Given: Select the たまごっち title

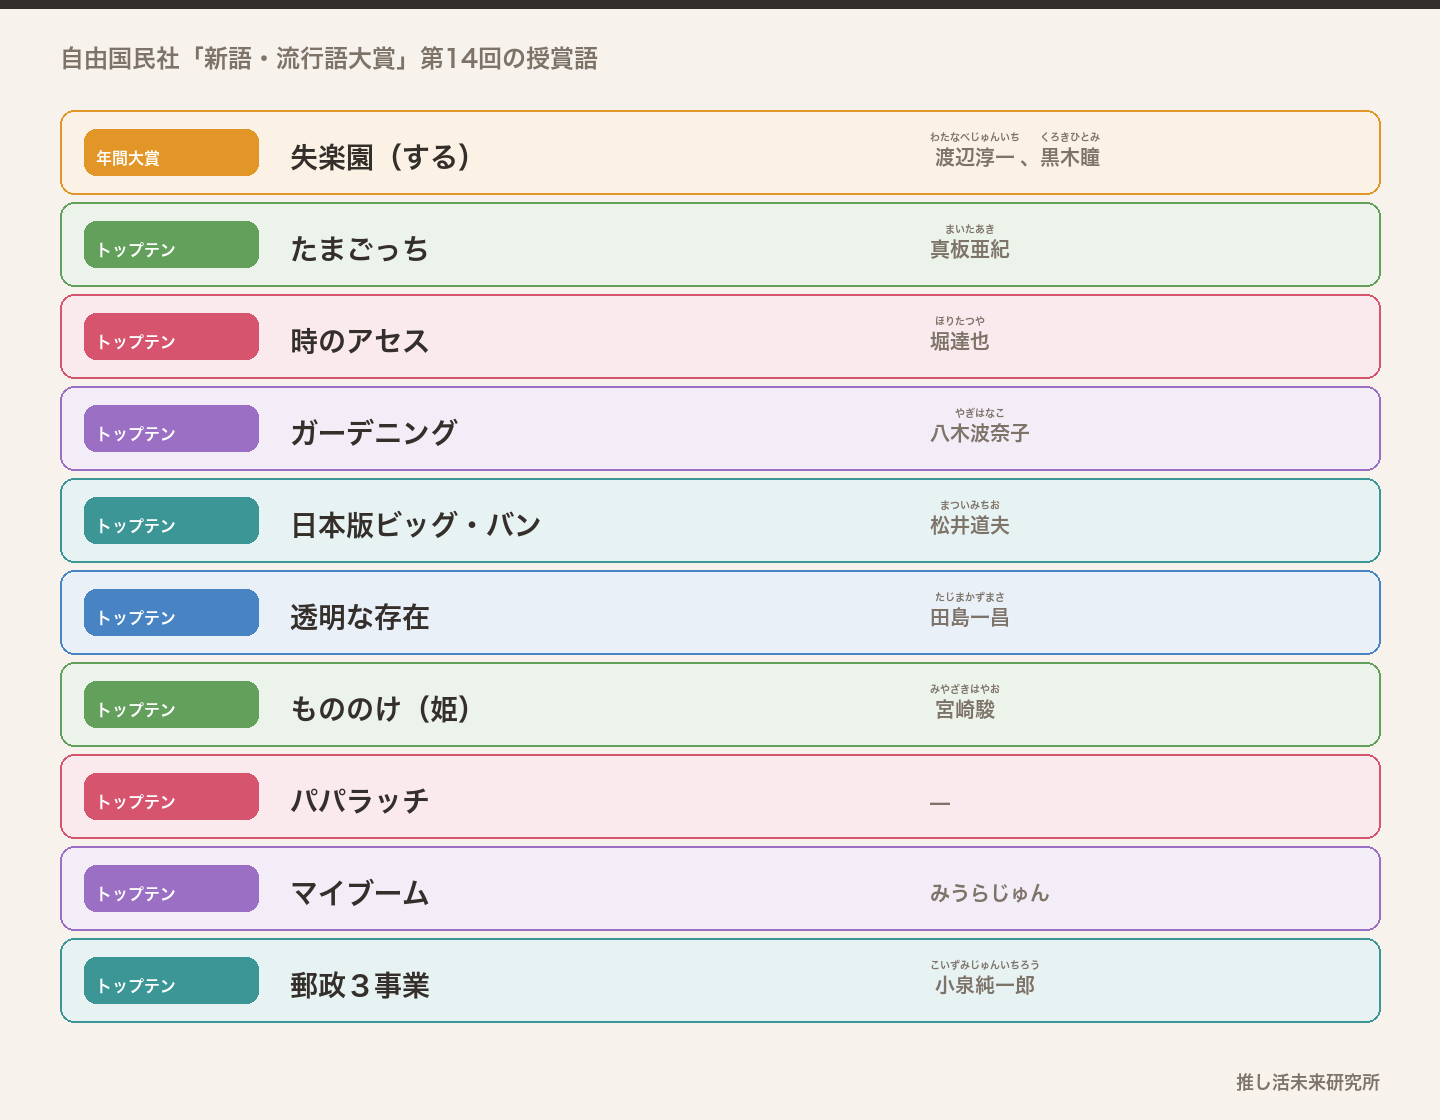Looking at the screenshot, I should coord(359,249).
